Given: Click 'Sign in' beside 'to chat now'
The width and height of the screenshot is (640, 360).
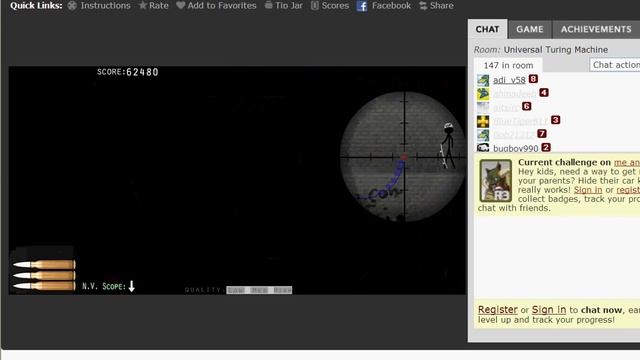Looking at the screenshot, I should [549, 310].
